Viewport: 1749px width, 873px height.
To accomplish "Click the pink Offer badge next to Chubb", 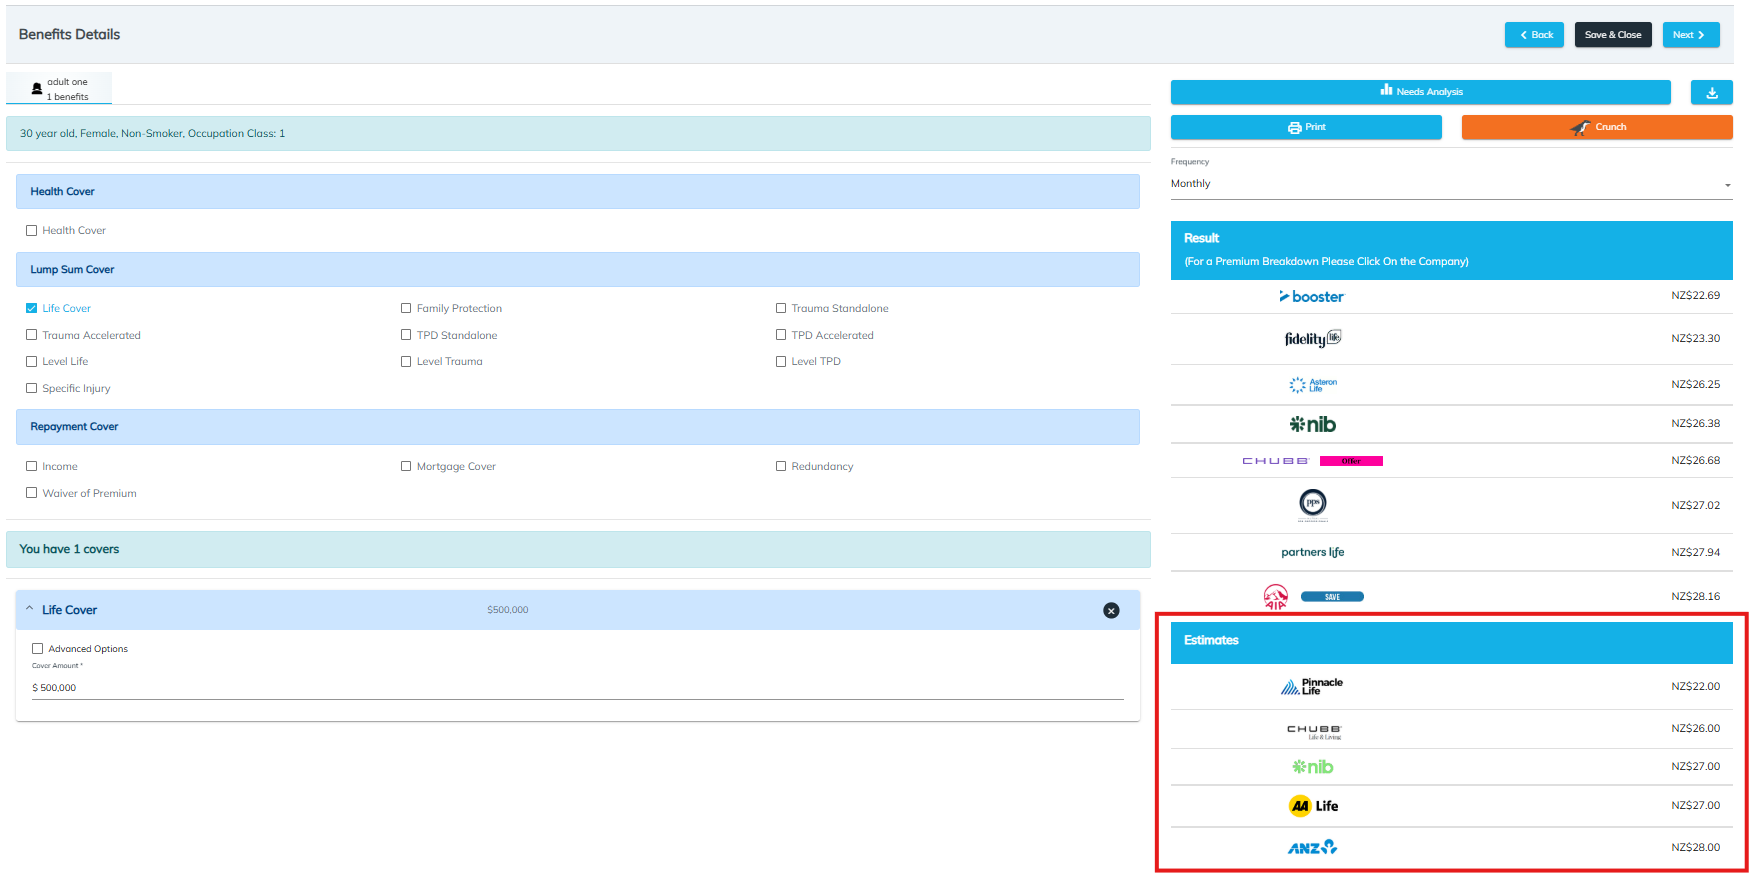I will 1351,461.
